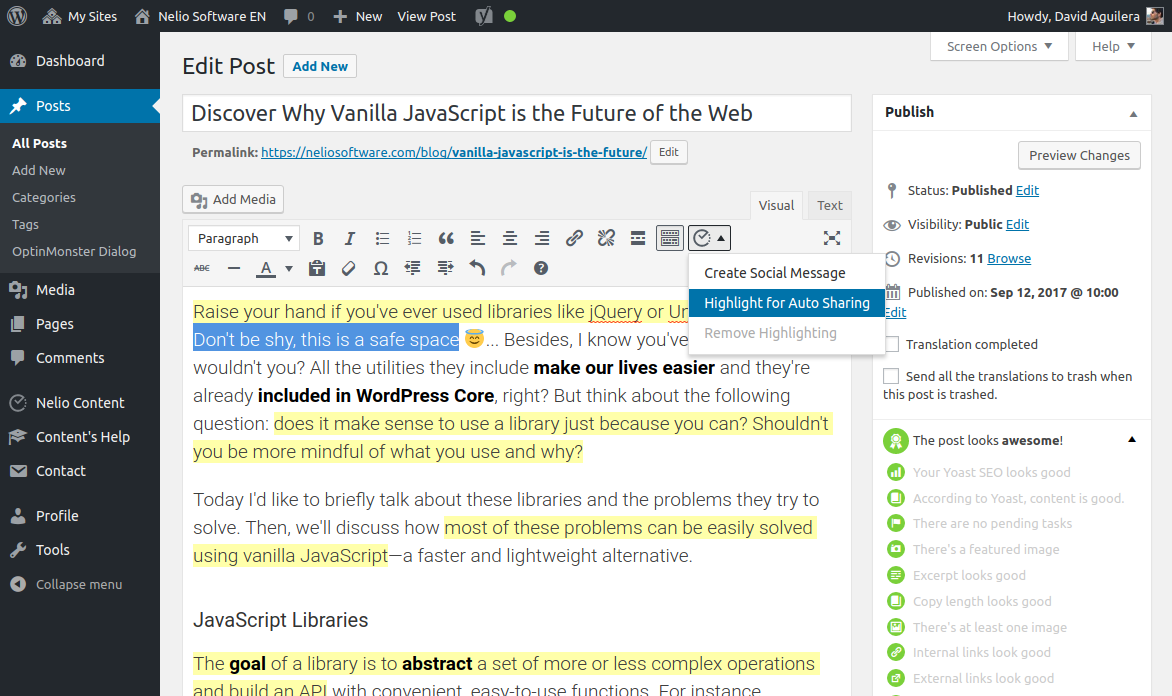Open the Nelio Content toolbar dropdown
This screenshot has width=1172, height=696.
tap(709, 238)
